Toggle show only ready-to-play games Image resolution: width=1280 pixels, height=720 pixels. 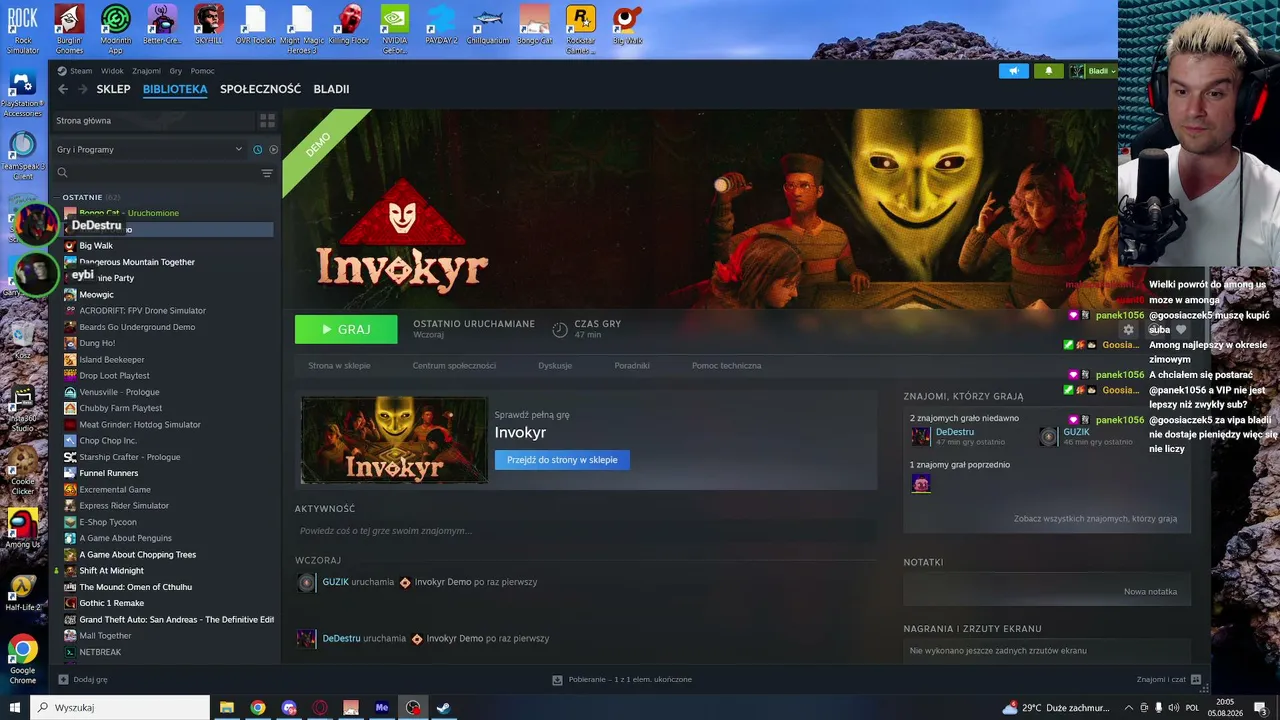pyautogui.click(x=273, y=149)
